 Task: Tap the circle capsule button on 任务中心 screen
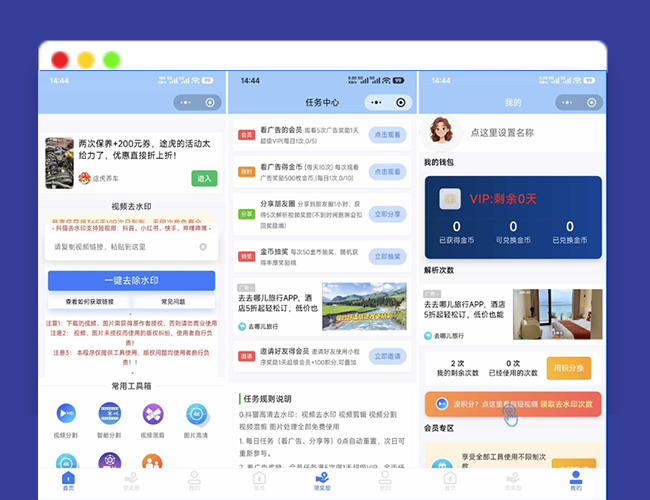[x=401, y=102]
